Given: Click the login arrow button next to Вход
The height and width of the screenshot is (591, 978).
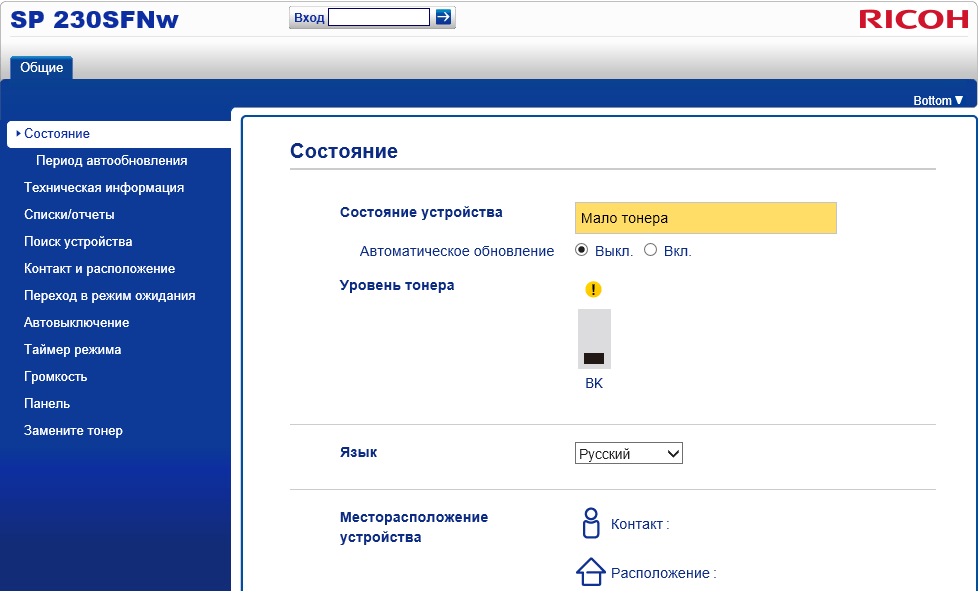Looking at the screenshot, I should click(x=443, y=17).
